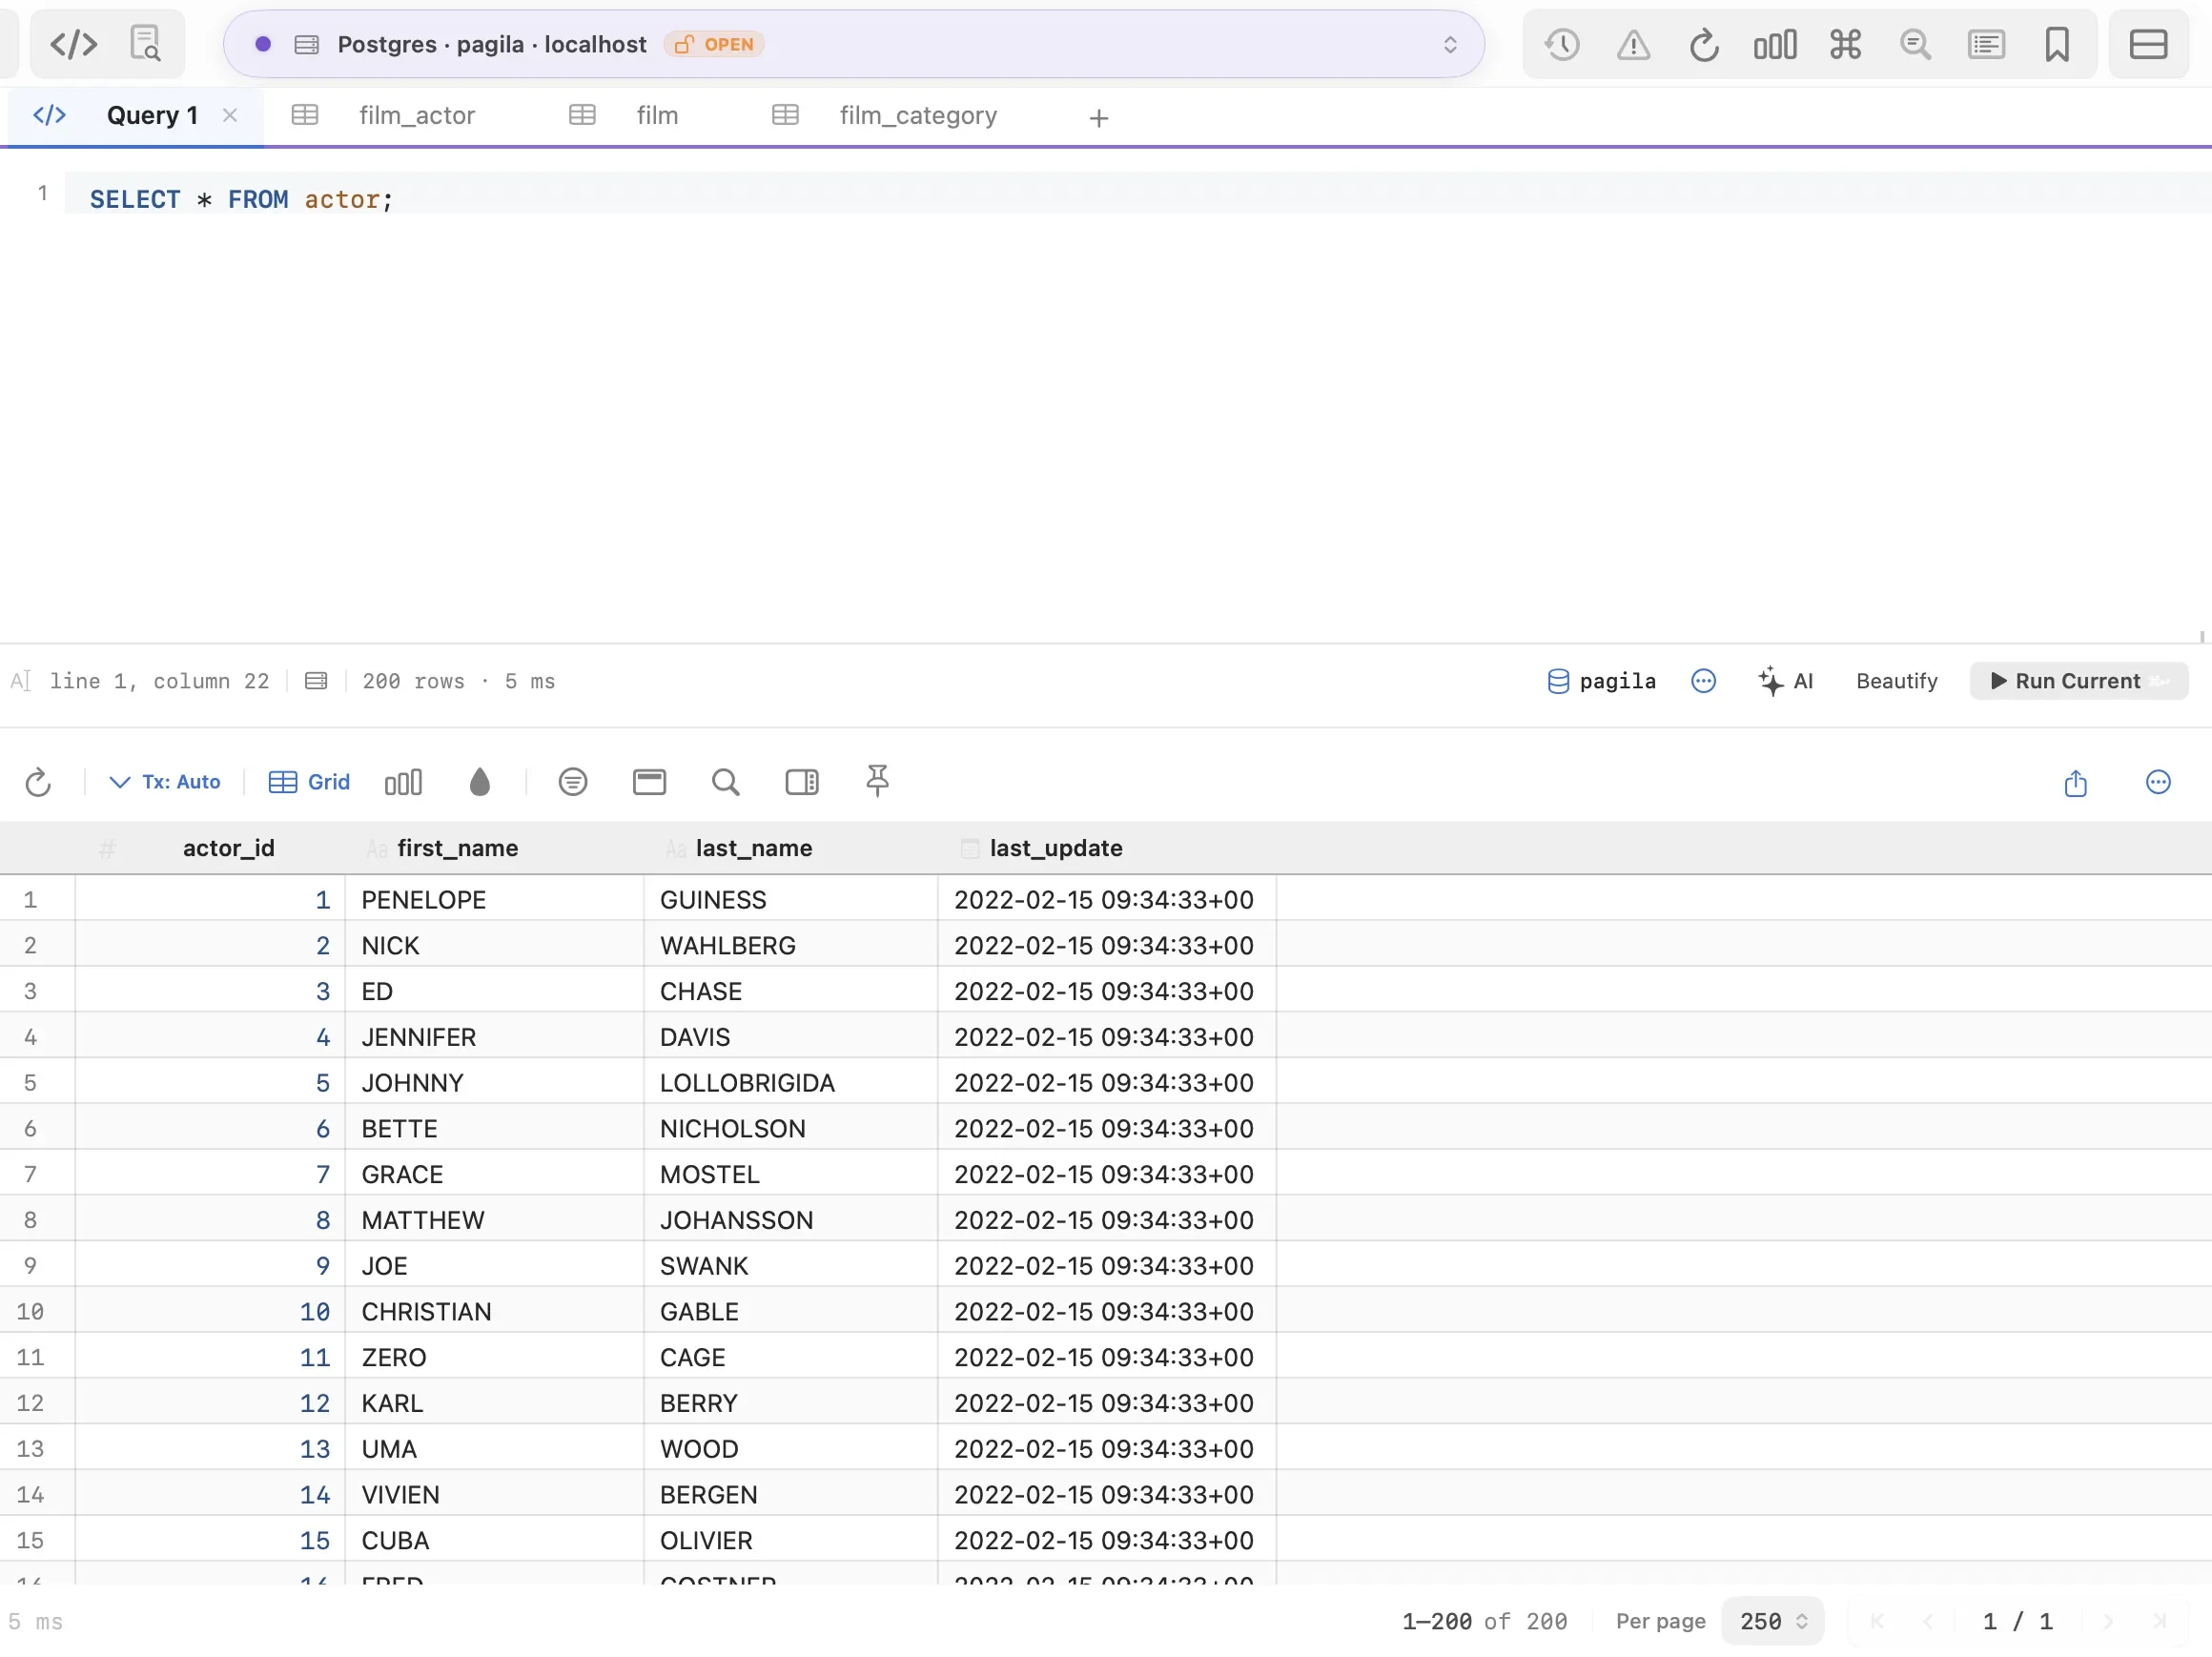Click the window panel icon in results toolbar
Viewport: 2212px width, 1657px height.
[x=649, y=782]
